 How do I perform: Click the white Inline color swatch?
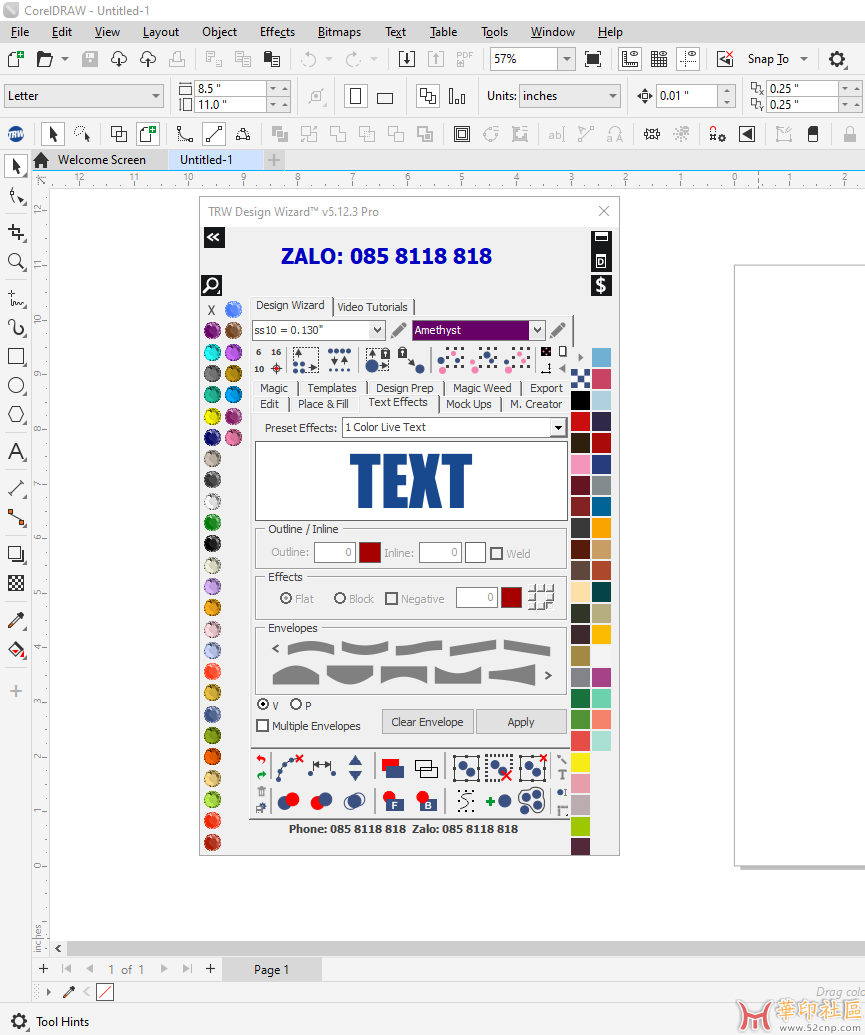(x=475, y=552)
